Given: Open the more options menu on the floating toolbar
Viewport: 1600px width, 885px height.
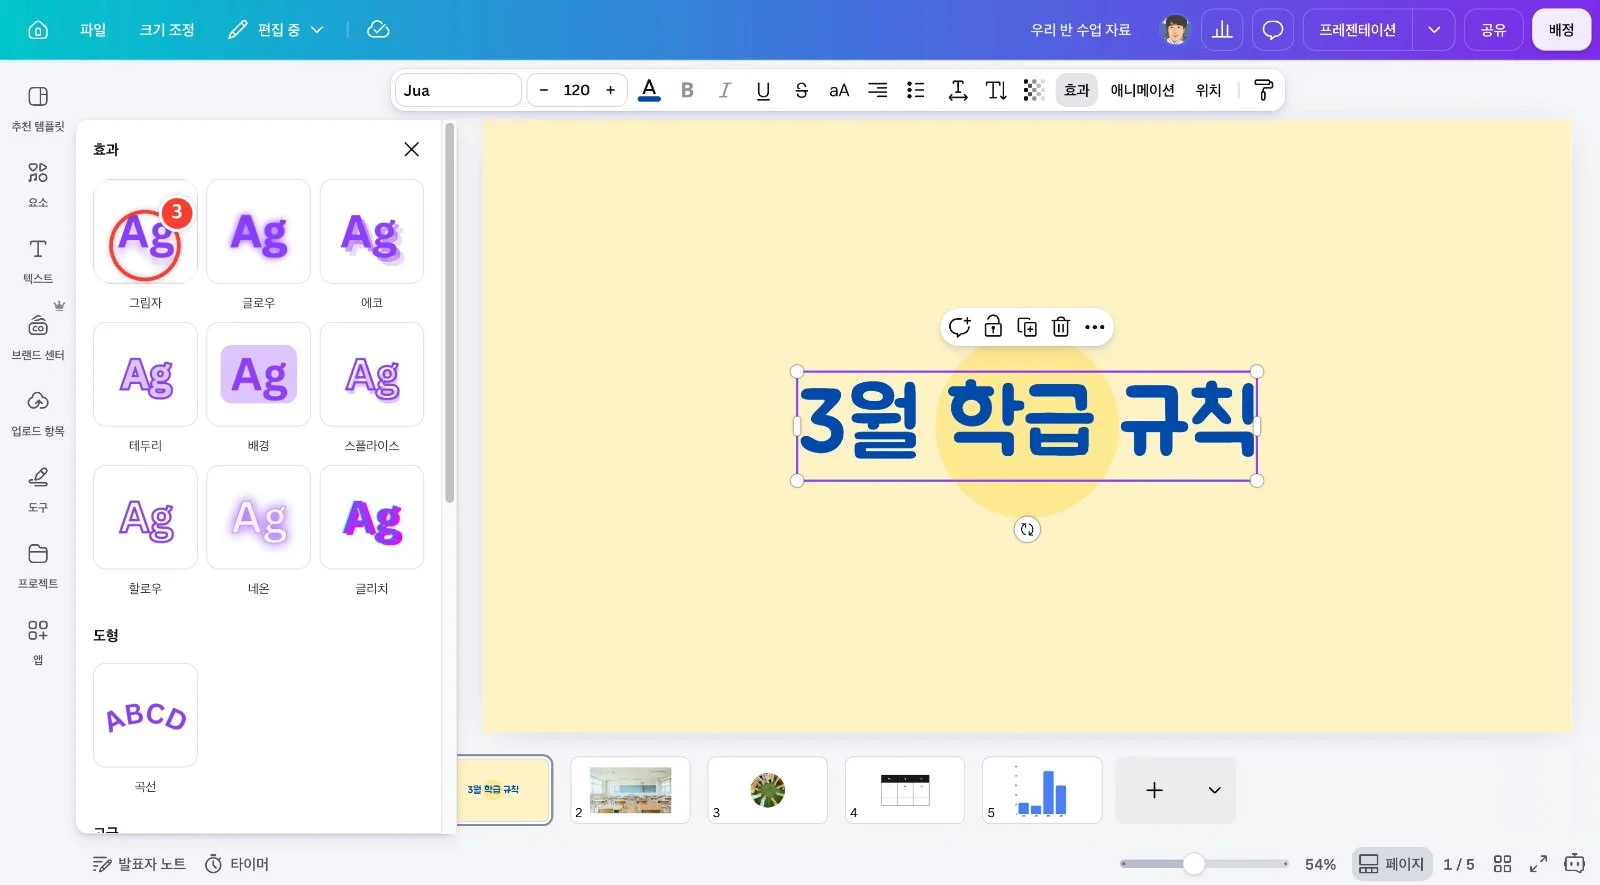Looking at the screenshot, I should pos(1095,327).
